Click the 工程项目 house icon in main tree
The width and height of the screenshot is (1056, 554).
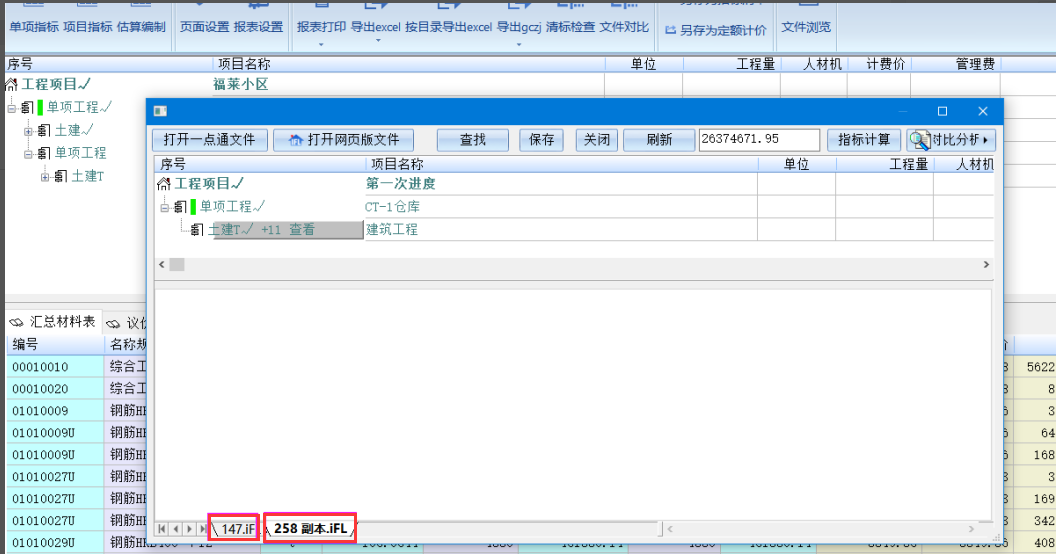coord(11,85)
